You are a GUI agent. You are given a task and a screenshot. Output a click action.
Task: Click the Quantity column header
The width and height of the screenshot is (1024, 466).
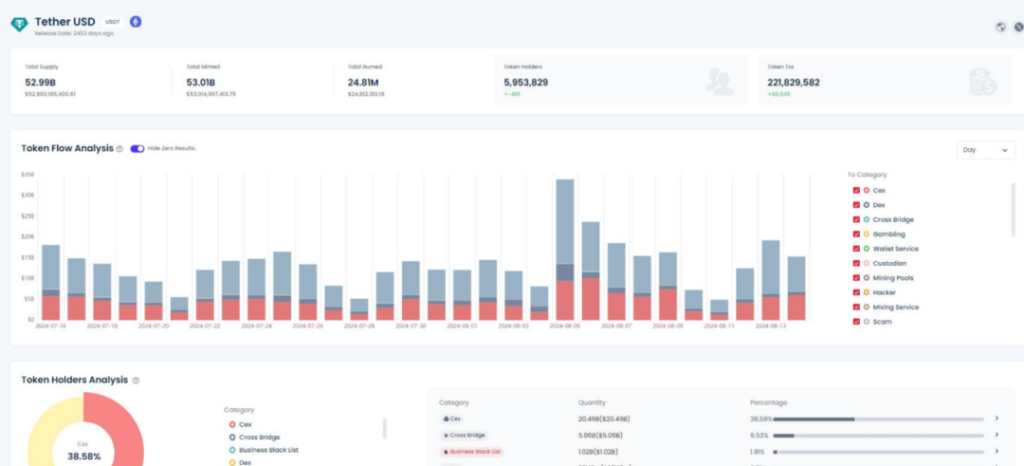(592, 403)
